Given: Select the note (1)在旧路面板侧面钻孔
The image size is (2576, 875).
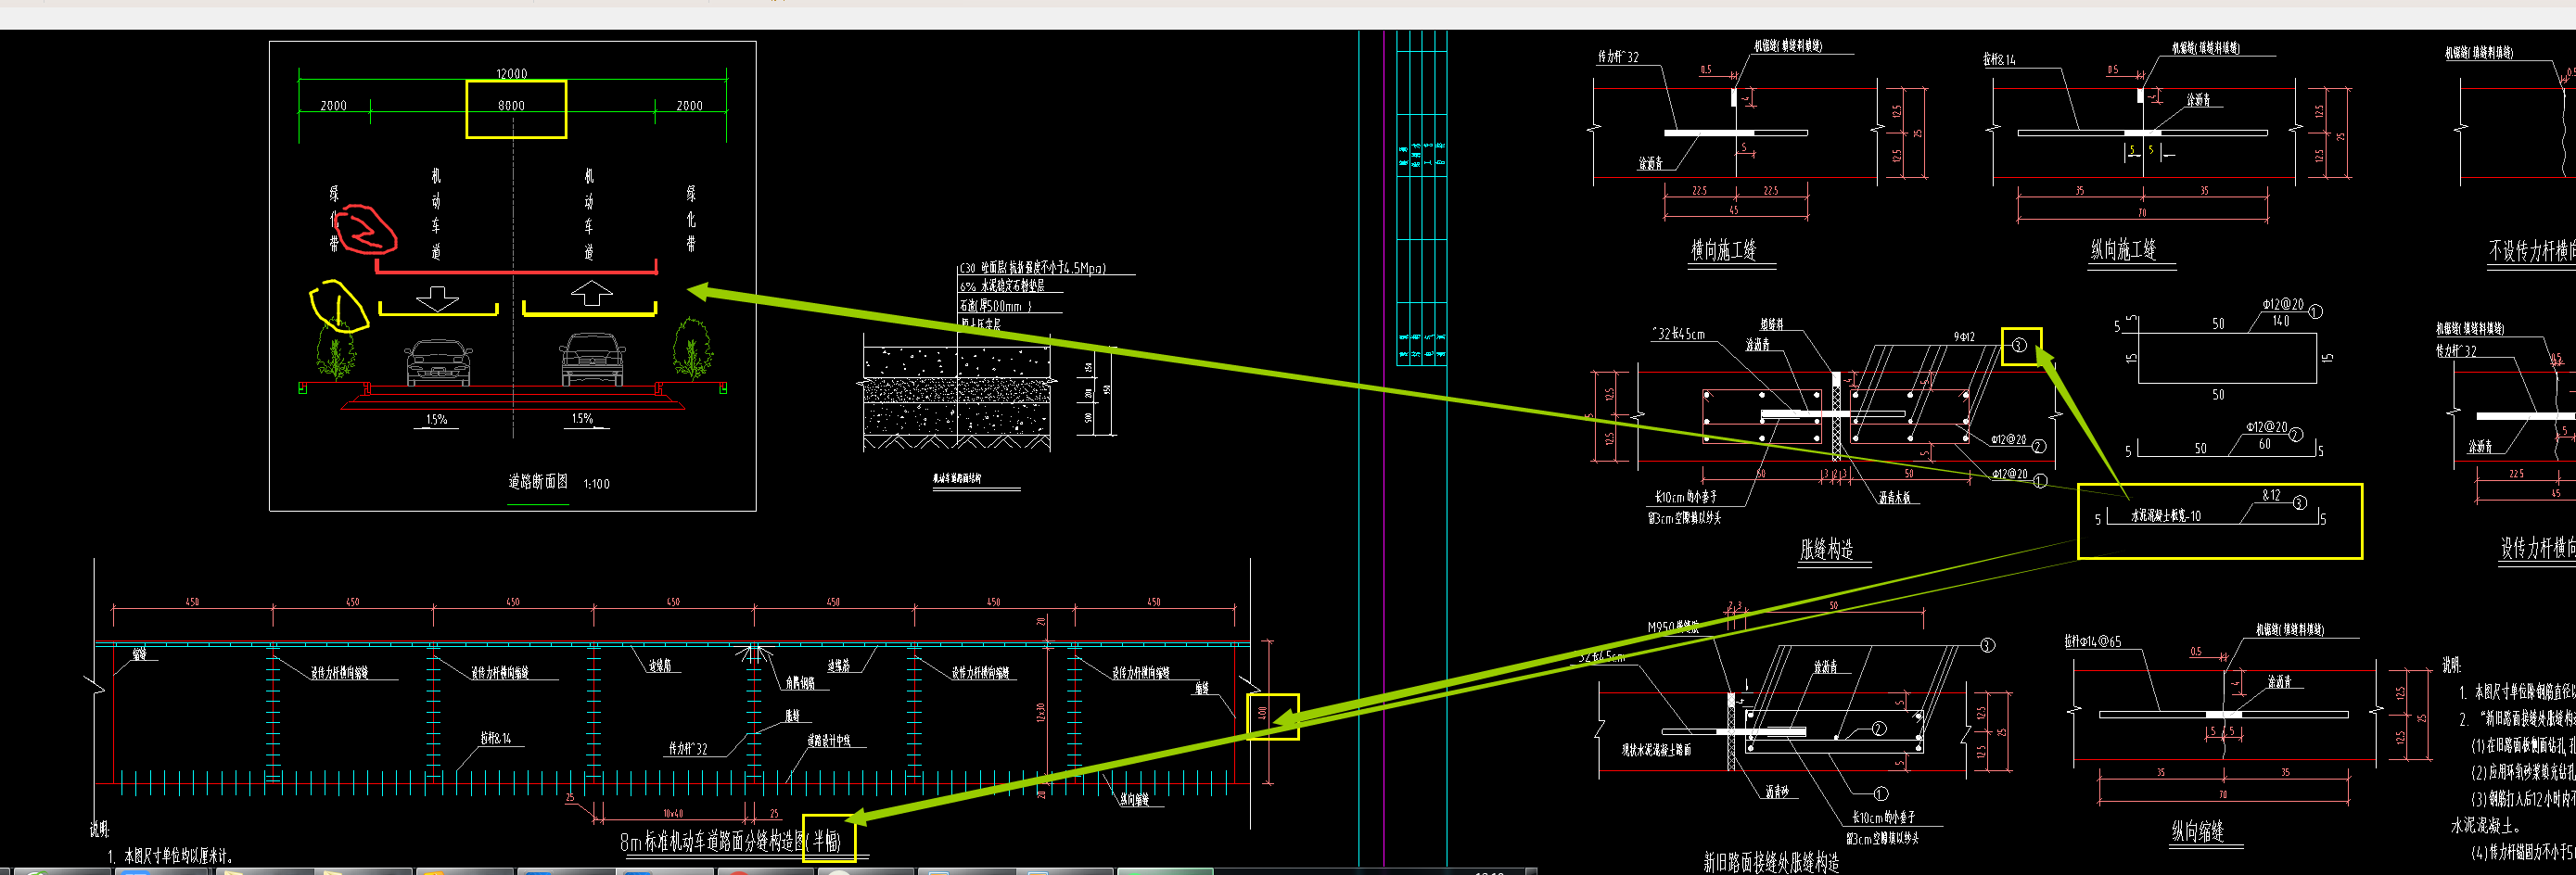Looking at the screenshot, I should 2523,746.
